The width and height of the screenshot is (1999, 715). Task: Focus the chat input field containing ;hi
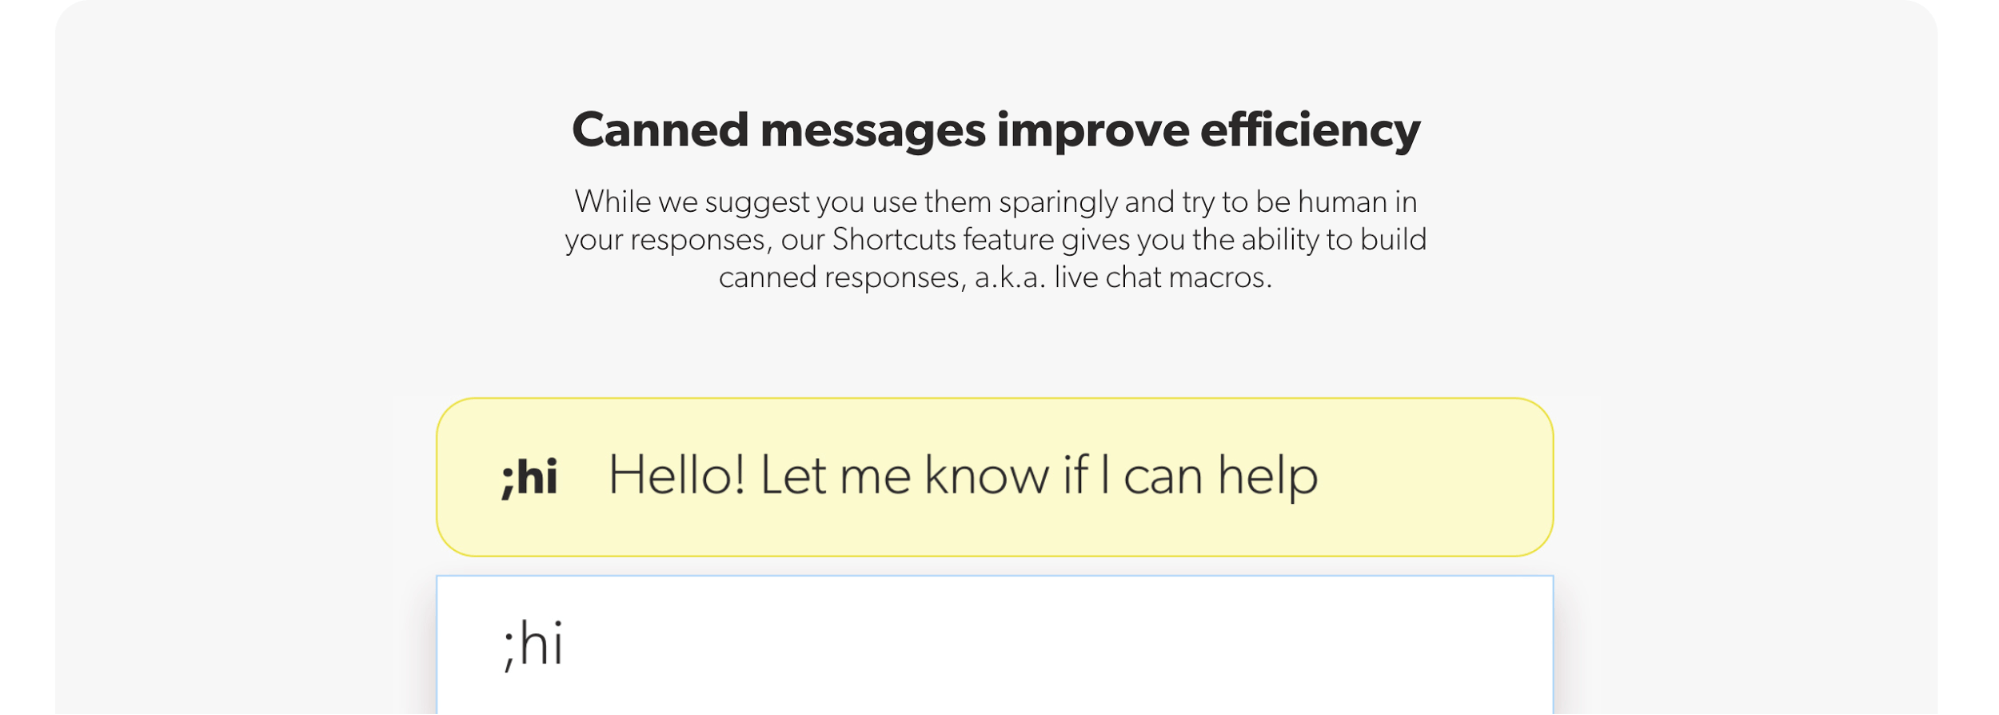click(x=994, y=645)
